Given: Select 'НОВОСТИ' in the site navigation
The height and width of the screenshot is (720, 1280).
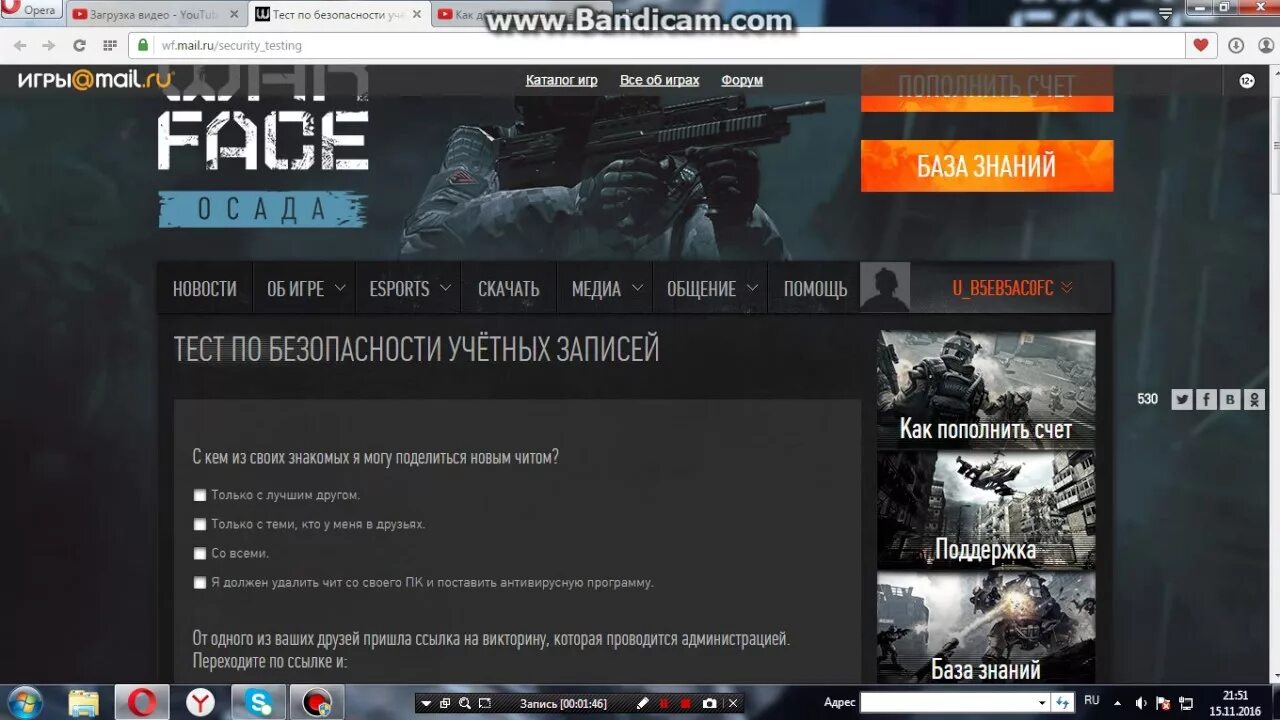Looking at the screenshot, I should (204, 288).
